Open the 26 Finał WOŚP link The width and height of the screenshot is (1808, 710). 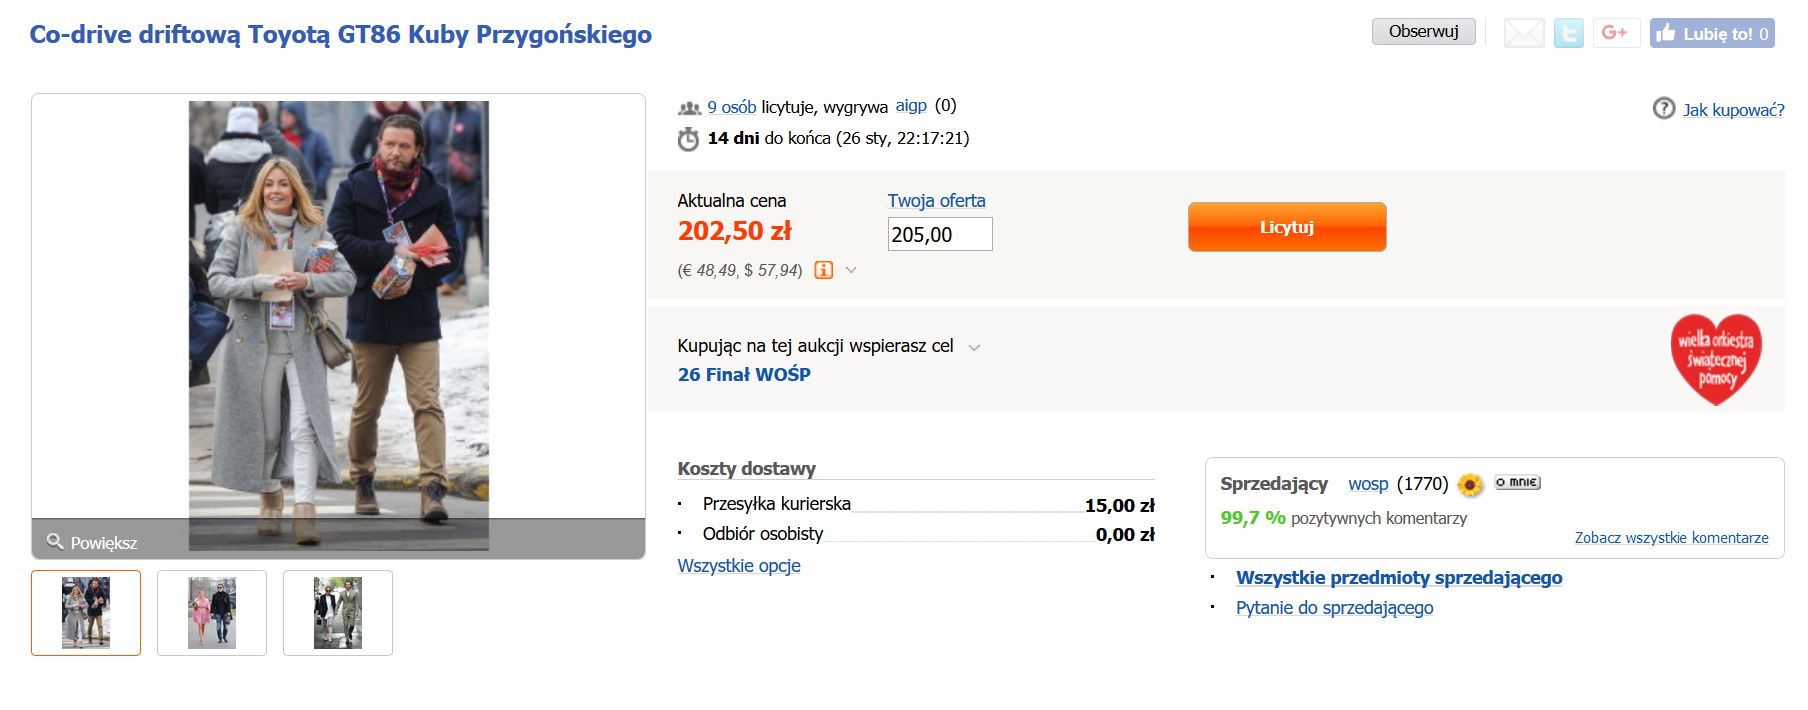coord(744,375)
